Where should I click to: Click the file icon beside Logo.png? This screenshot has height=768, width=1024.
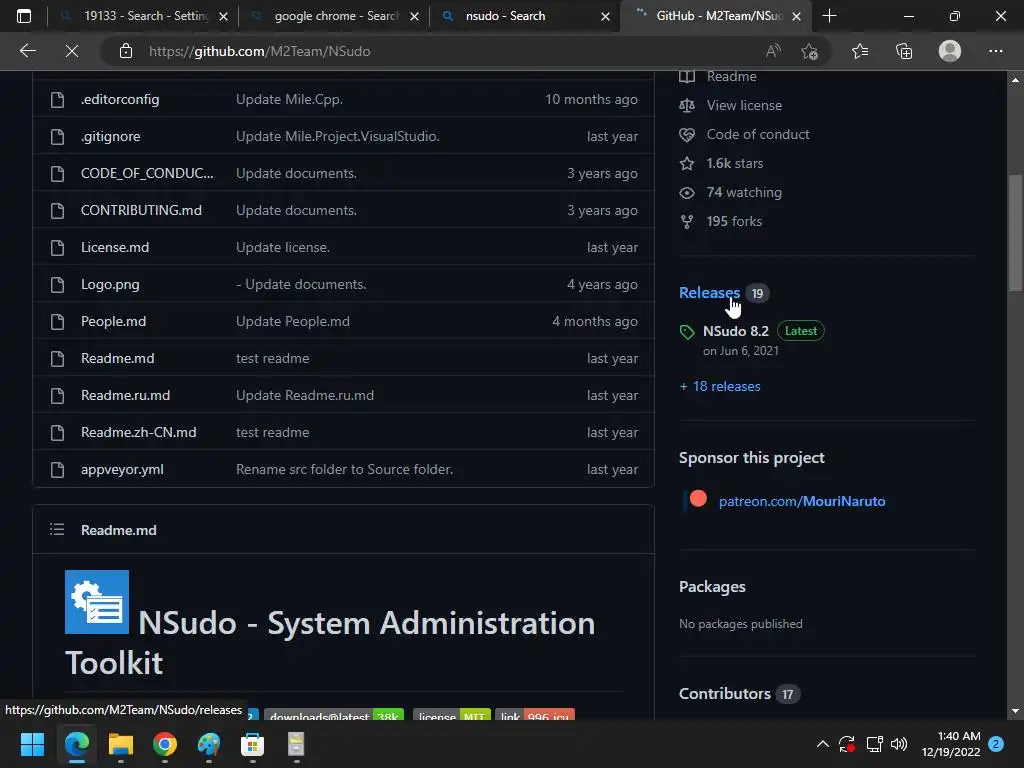[x=57, y=285]
